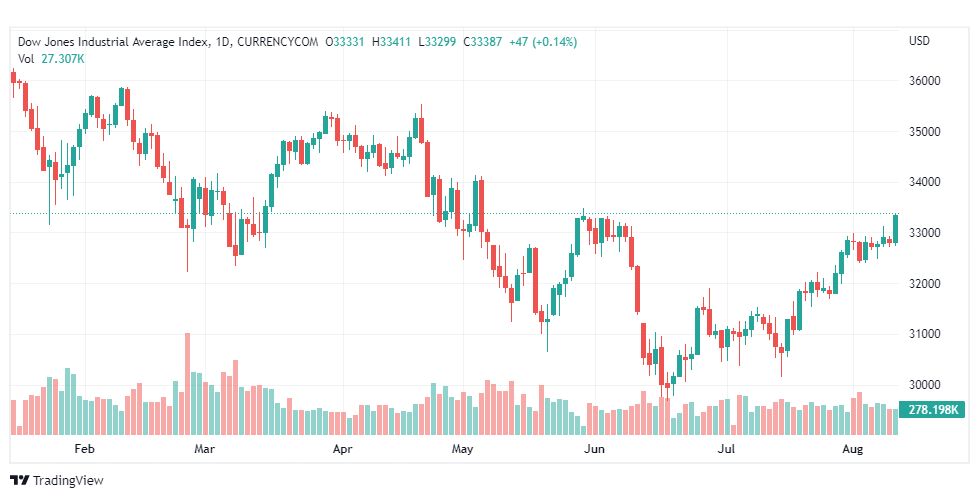Select the May marker on time axis
Image resolution: width=979 pixels, height=498 pixels.
point(461,449)
